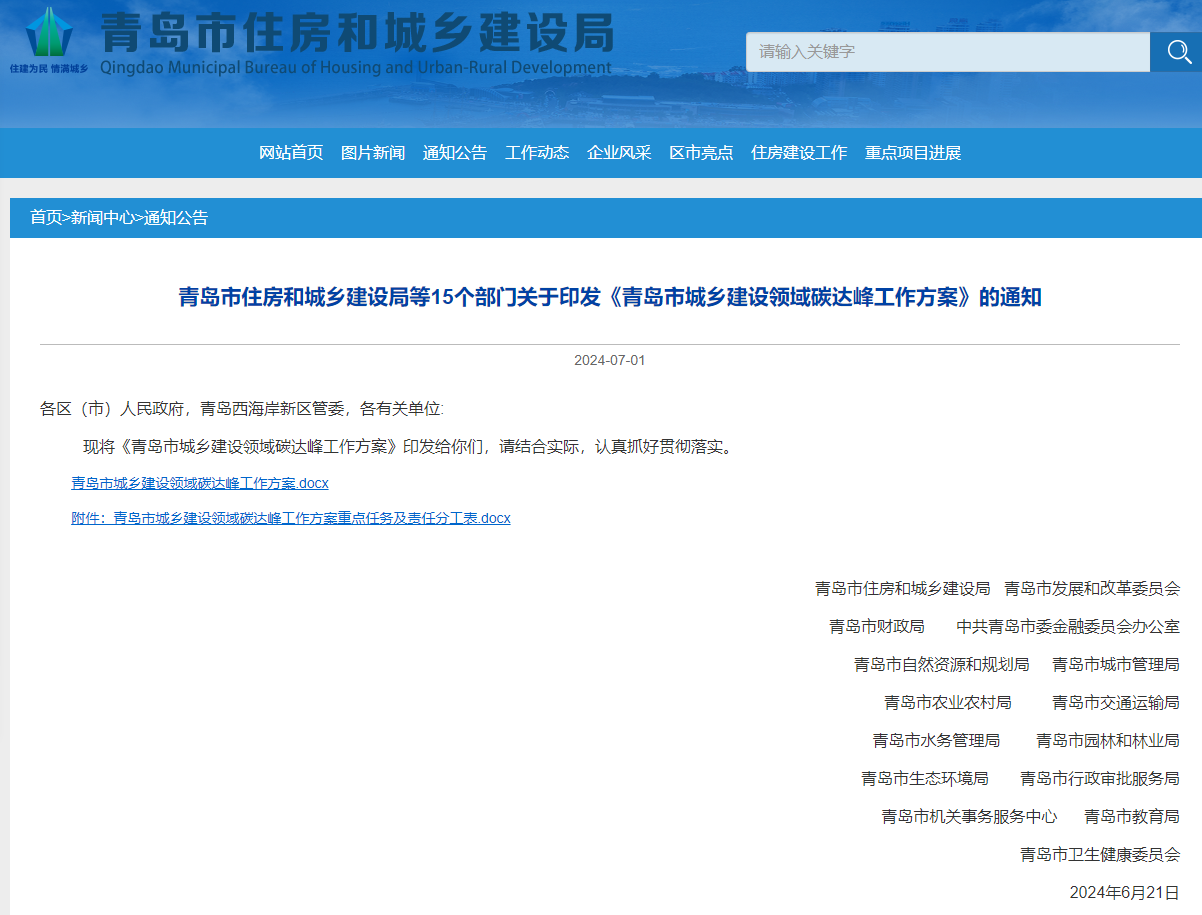Open 重点项目进展 in the nav bar
Viewport: 1202px width, 915px height.
coord(913,153)
